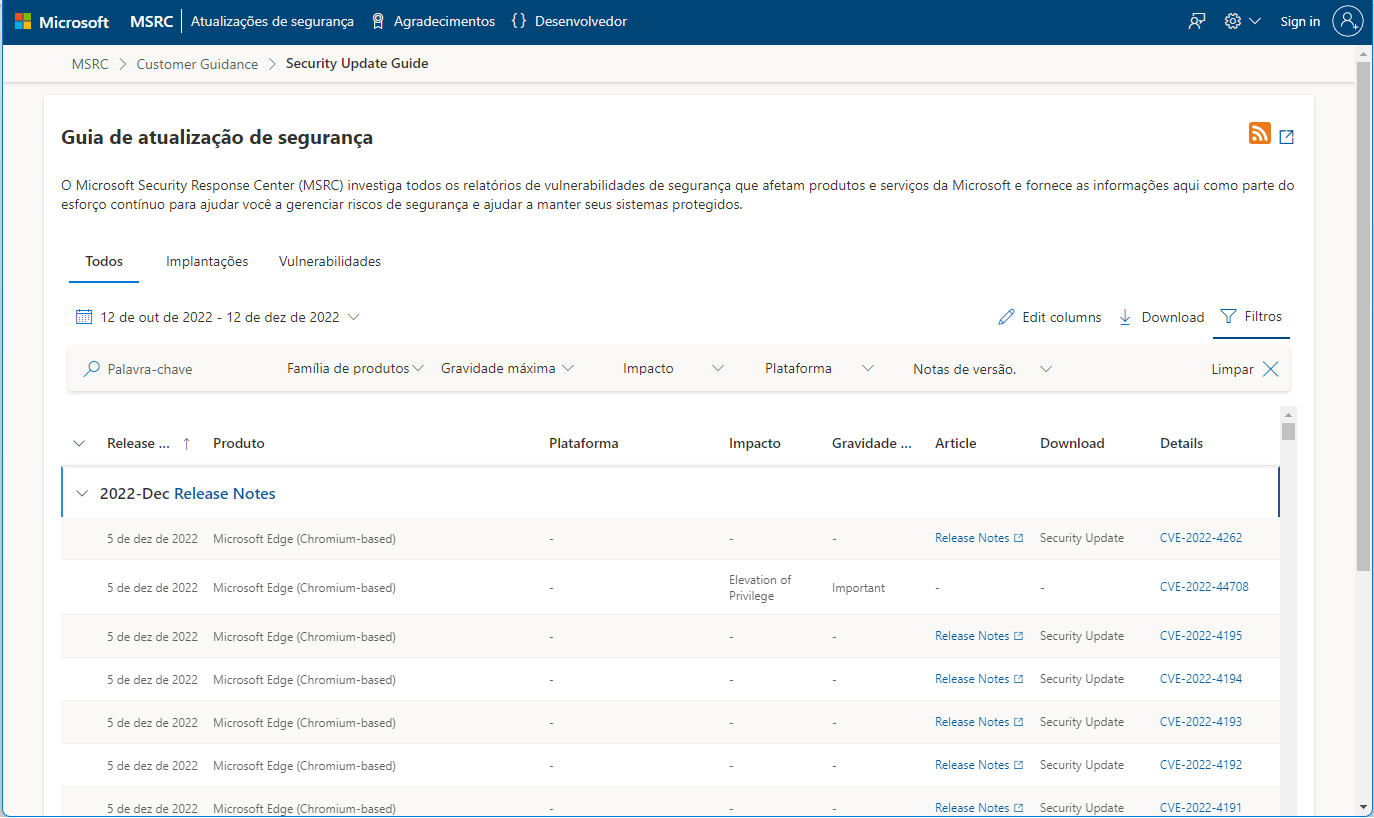Open the Gravidade máxima dropdown

tap(508, 368)
